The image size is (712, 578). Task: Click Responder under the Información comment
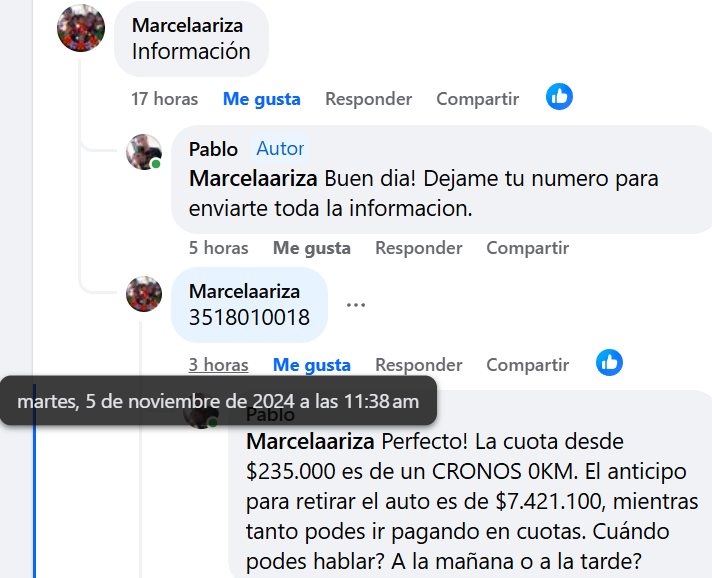point(368,99)
